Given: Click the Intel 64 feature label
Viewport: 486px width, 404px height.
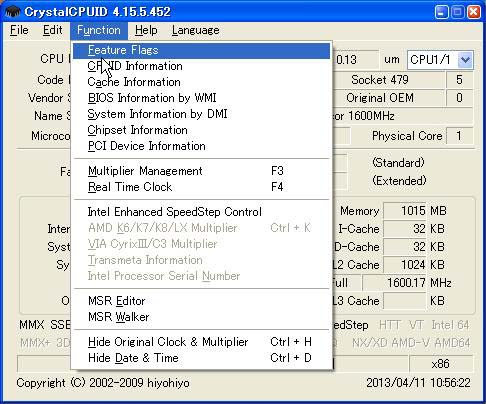Looking at the screenshot, I should coord(450,325).
